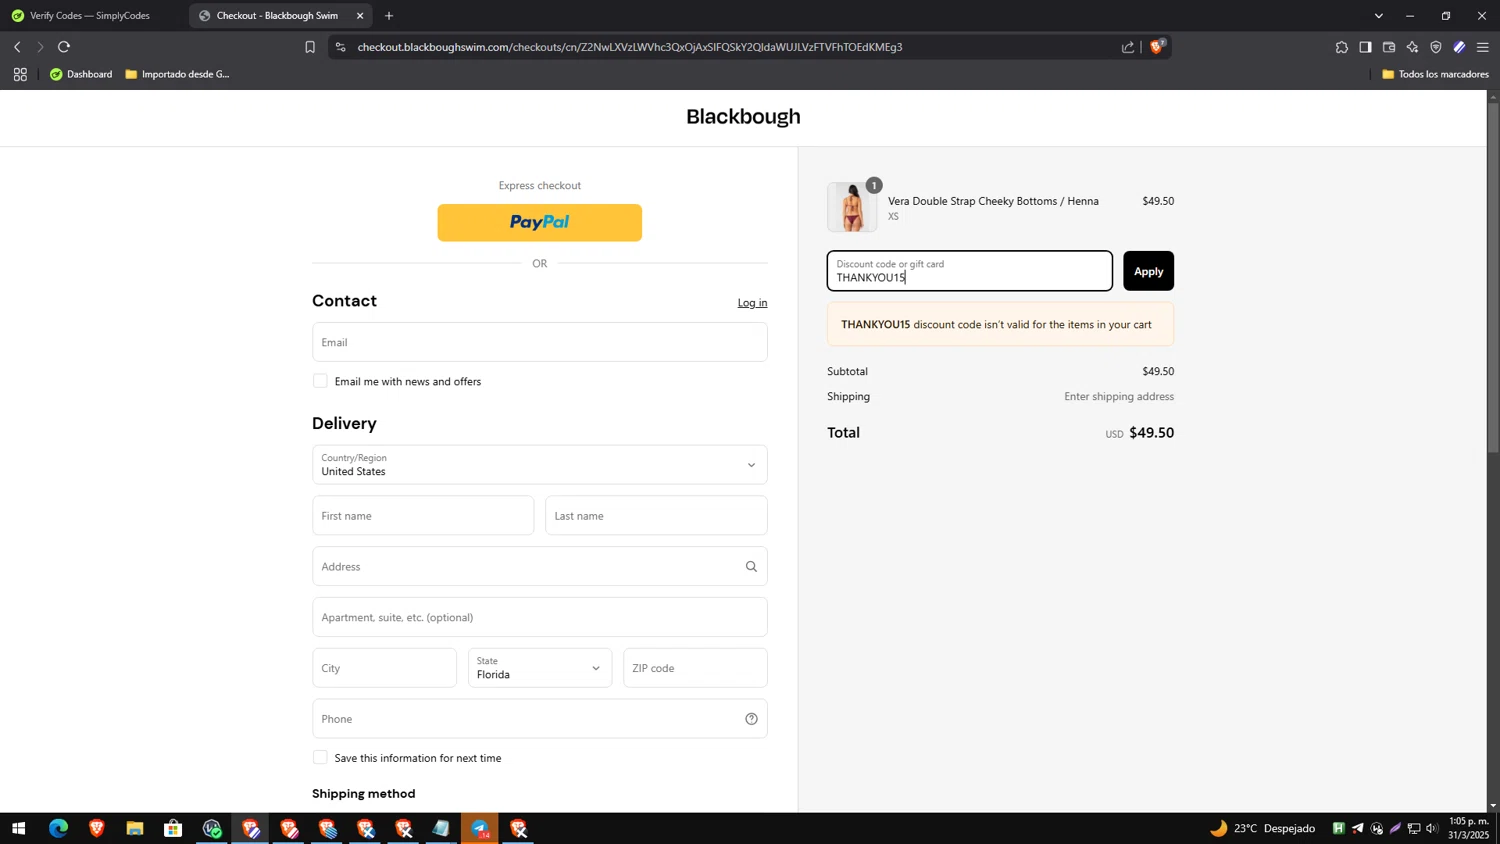Focus the Apartment, suite field
1500x844 pixels.
point(540,617)
